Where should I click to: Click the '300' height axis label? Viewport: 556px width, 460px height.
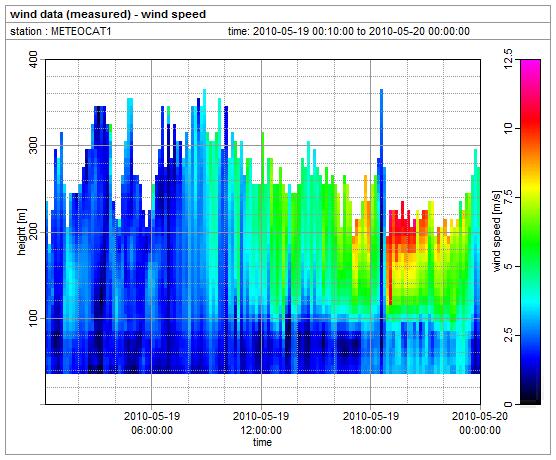[32, 146]
